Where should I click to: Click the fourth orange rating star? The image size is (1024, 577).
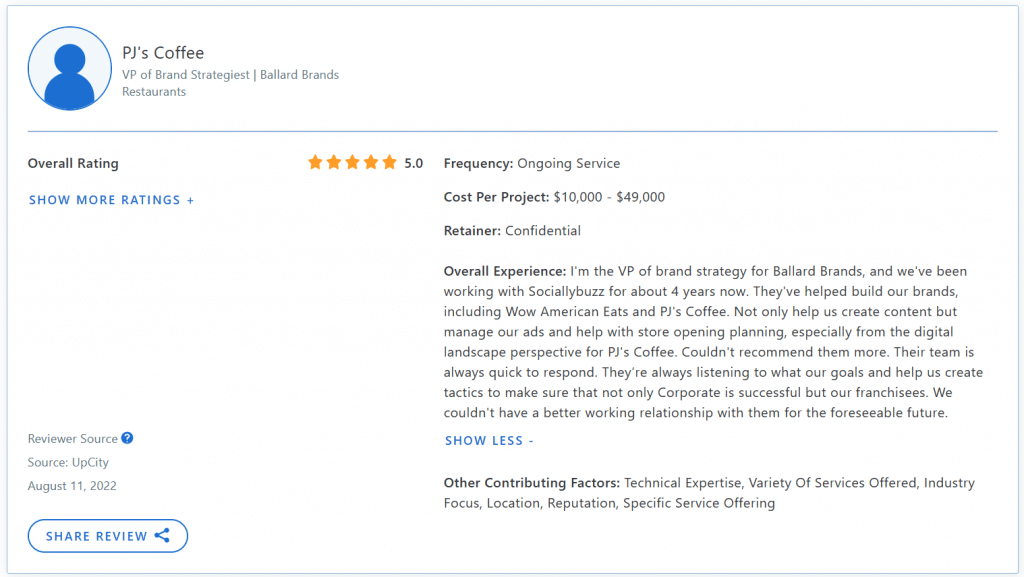point(370,163)
